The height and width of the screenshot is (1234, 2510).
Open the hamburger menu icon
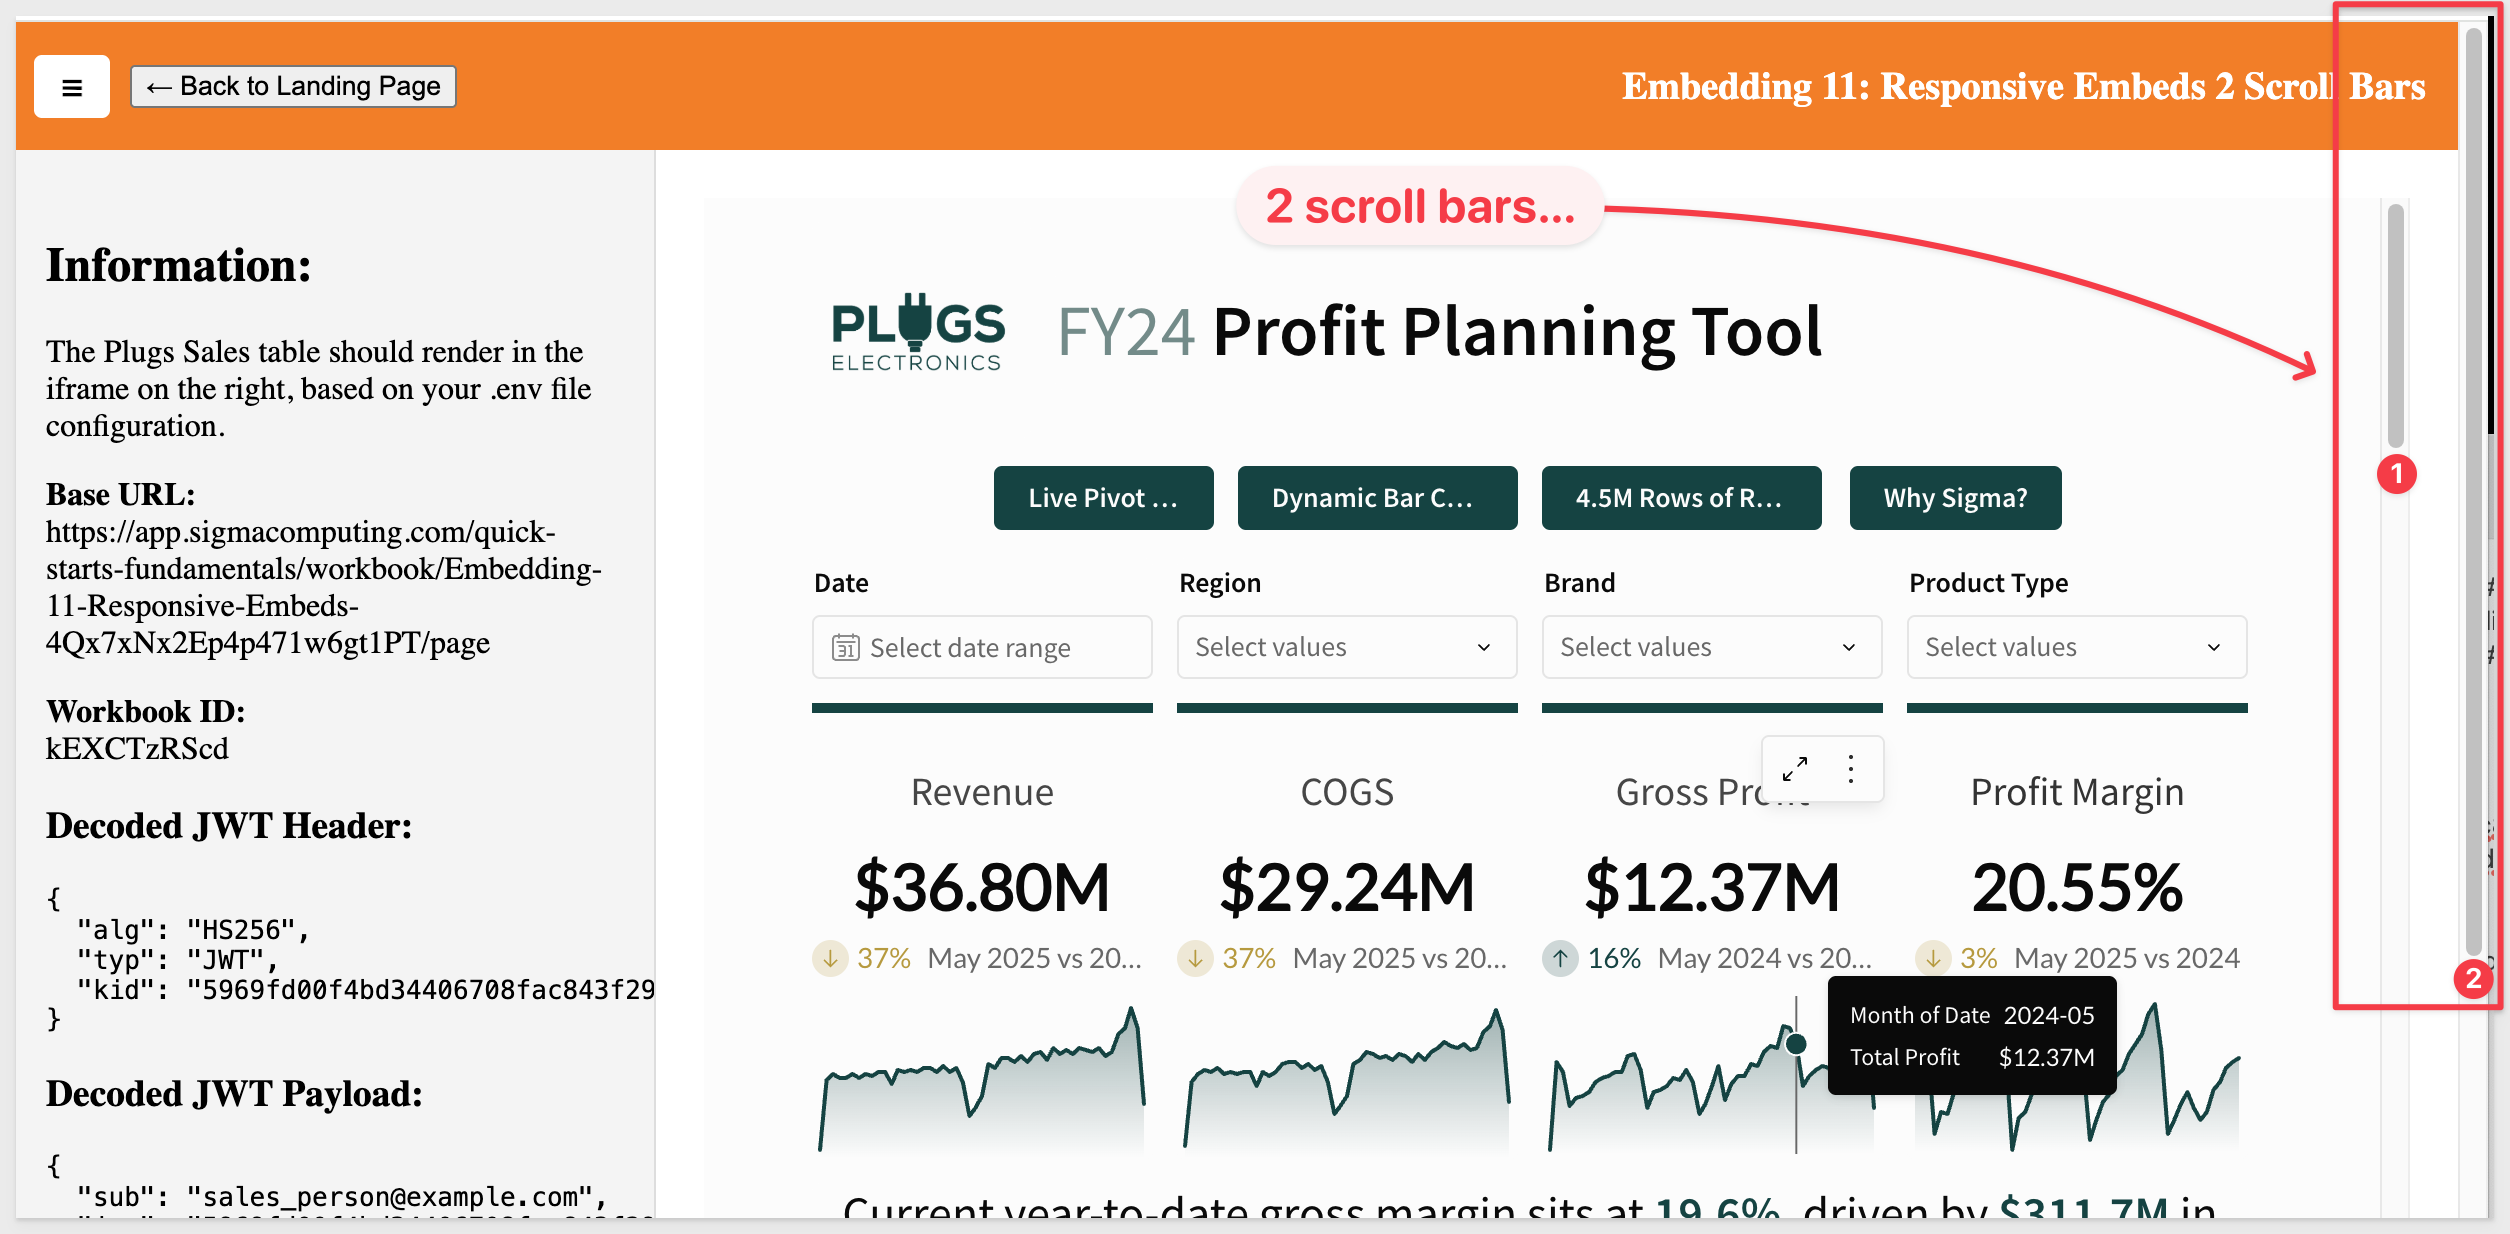(x=71, y=87)
